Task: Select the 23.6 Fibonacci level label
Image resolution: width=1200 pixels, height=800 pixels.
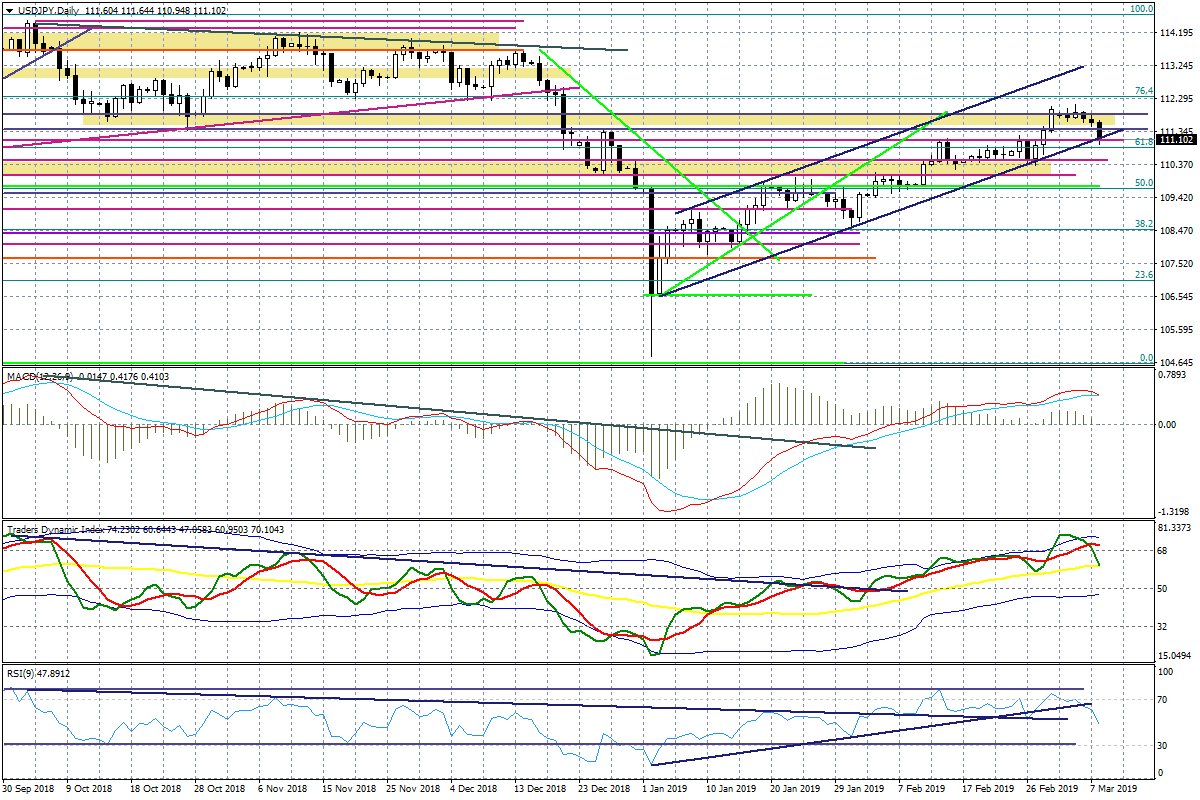Action: [x=1144, y=275]
